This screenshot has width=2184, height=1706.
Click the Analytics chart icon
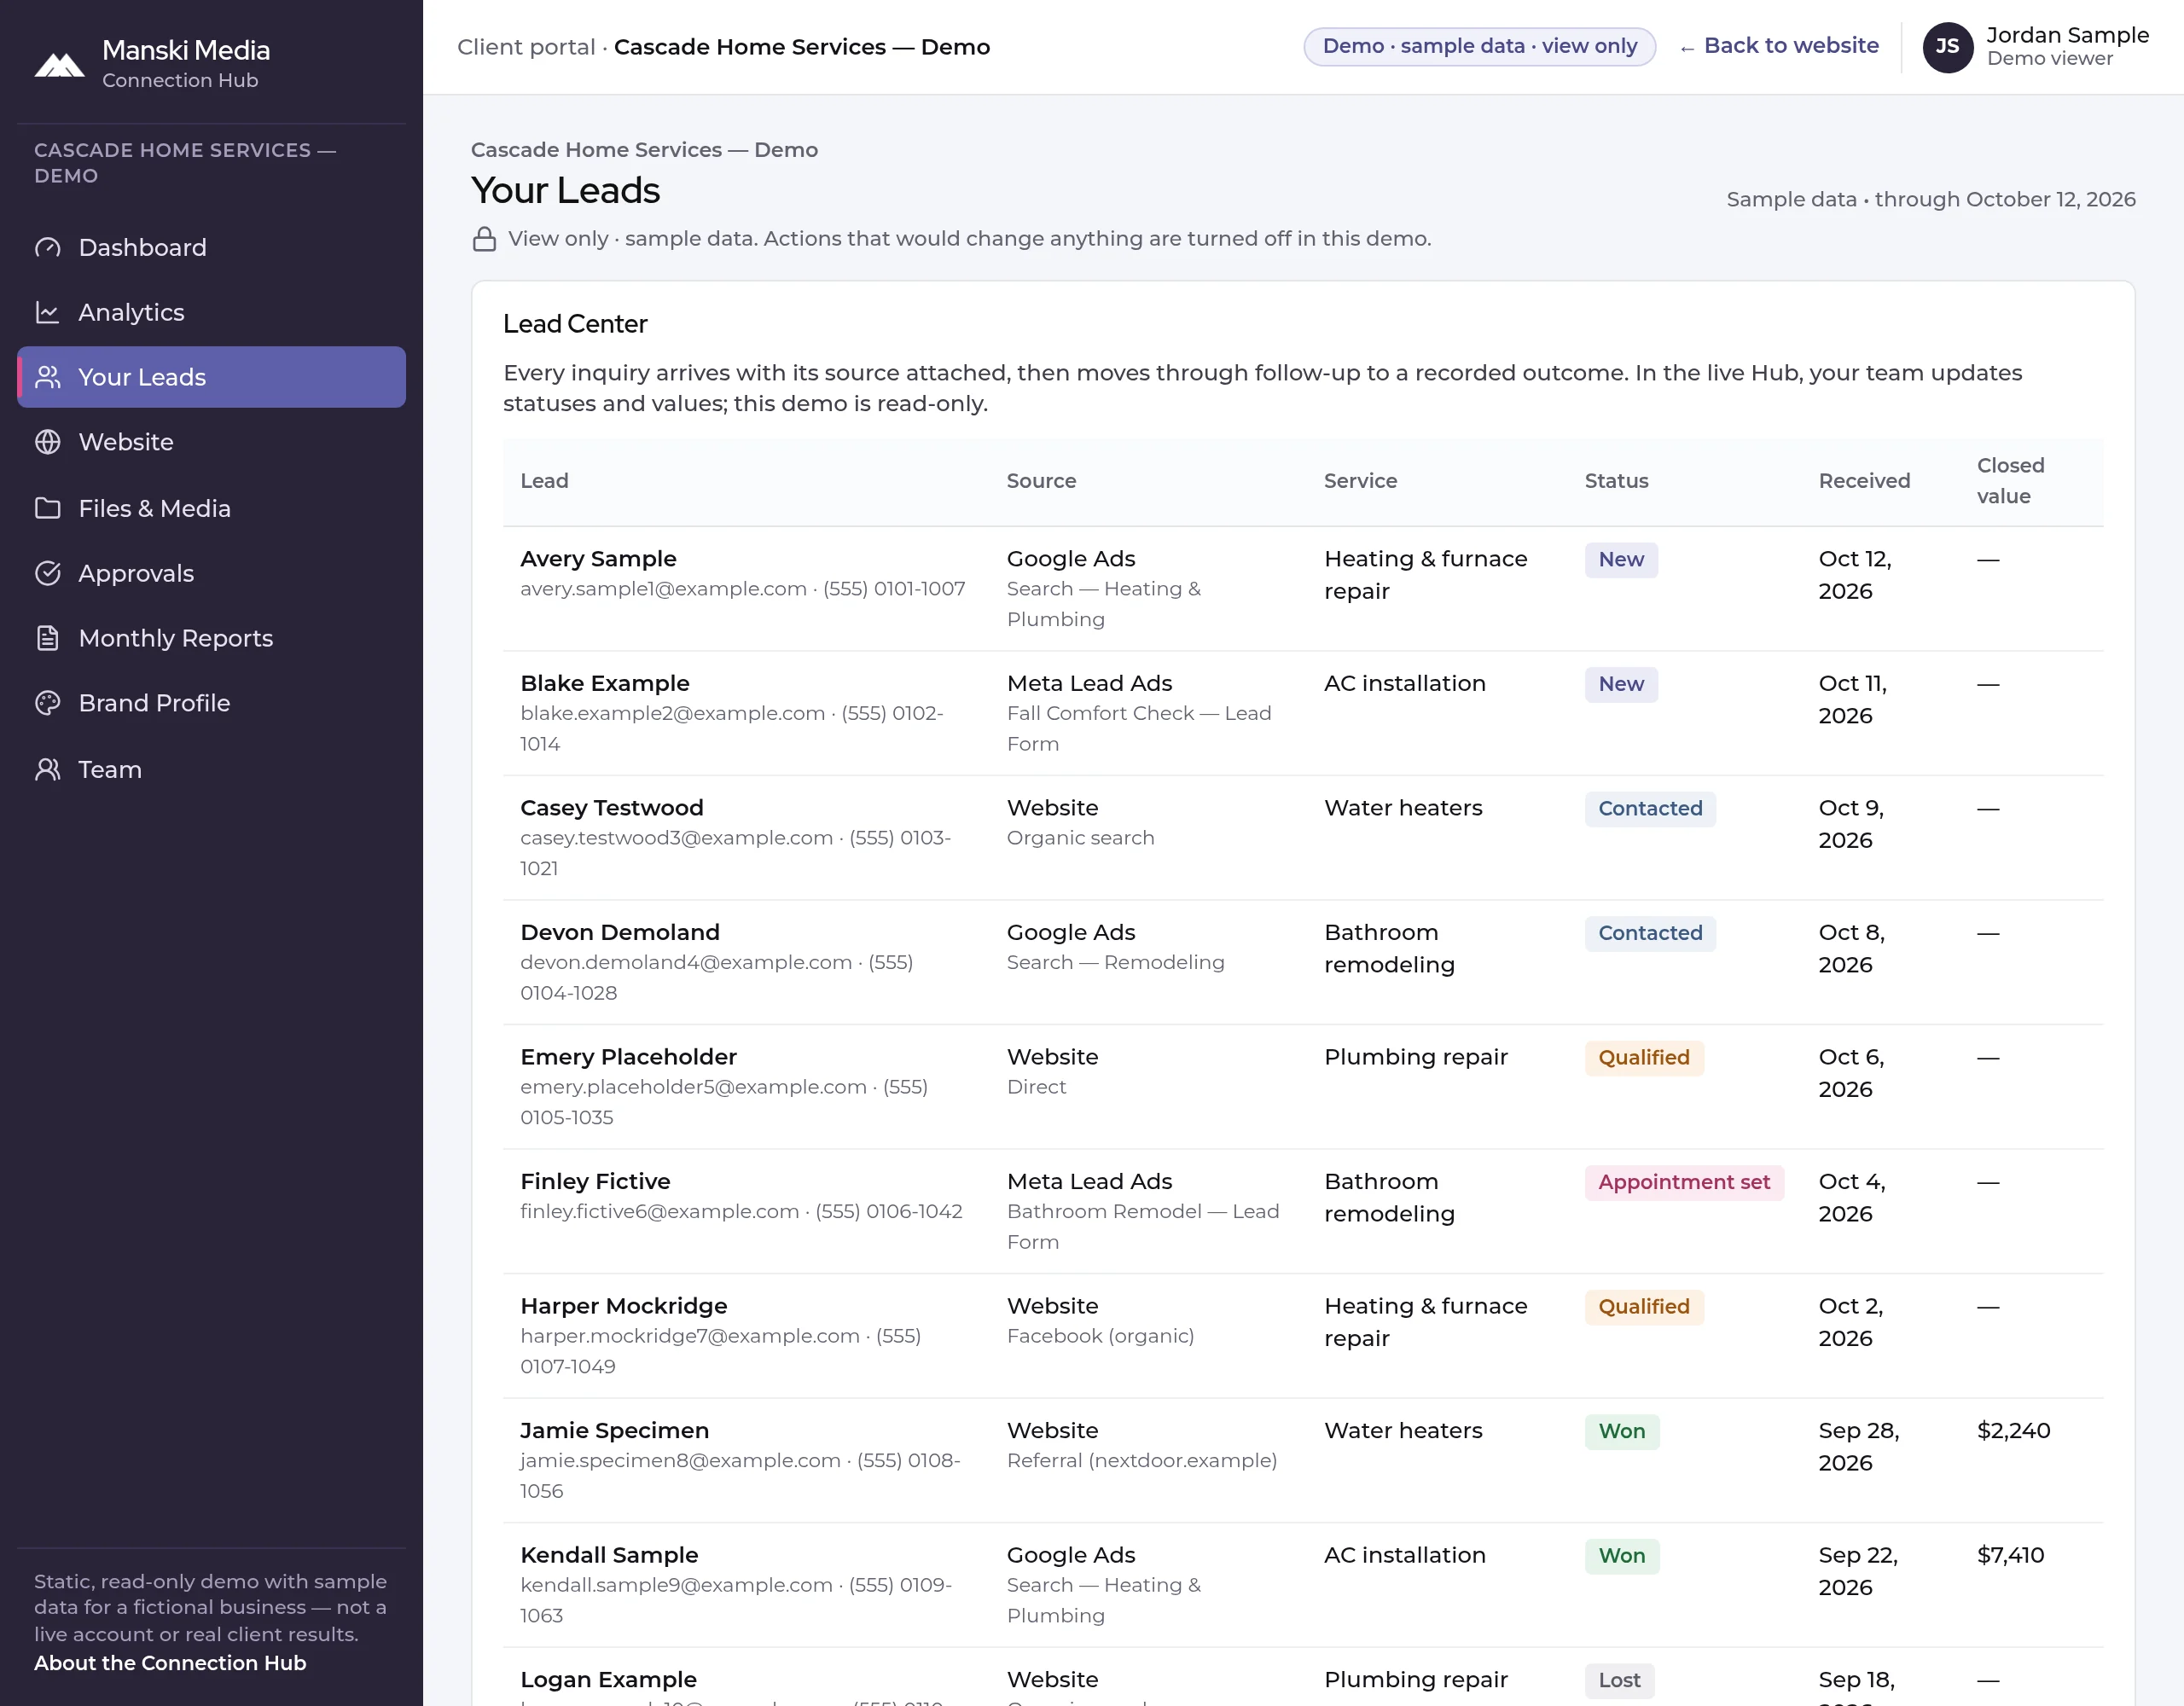click(x=48, y=312)
